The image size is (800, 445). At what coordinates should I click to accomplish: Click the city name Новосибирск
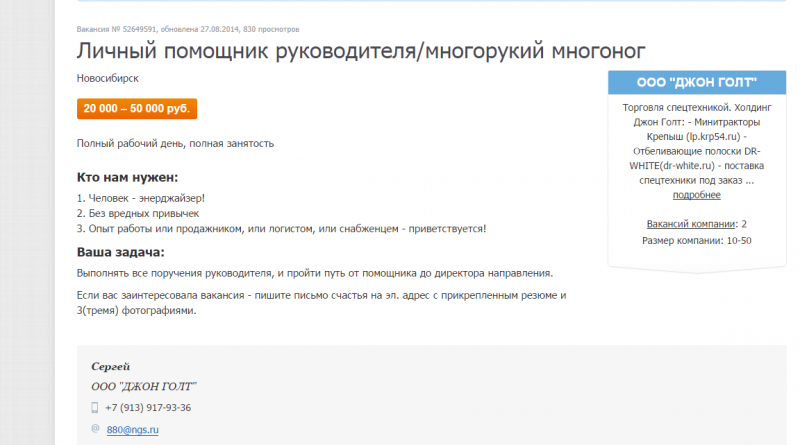point(108,77)
